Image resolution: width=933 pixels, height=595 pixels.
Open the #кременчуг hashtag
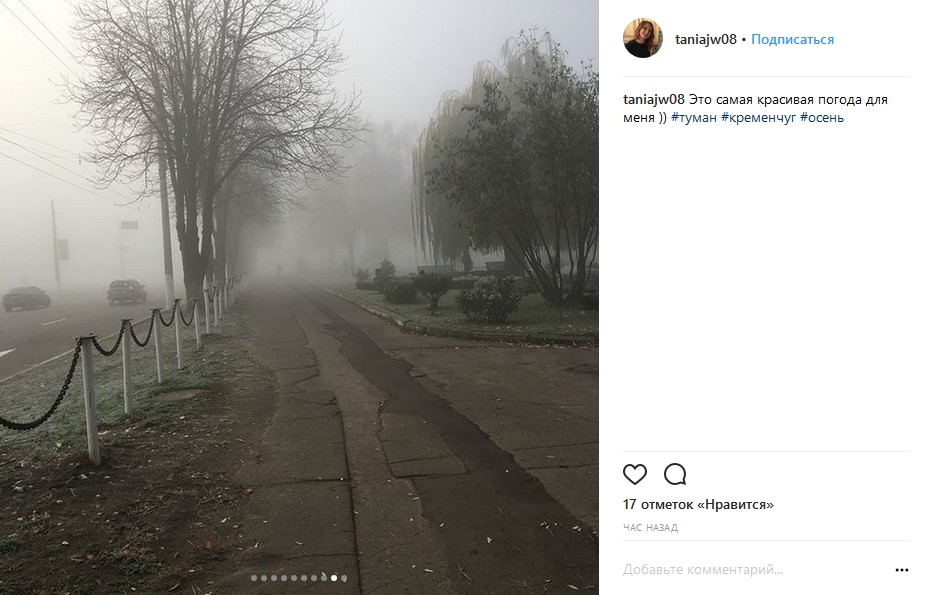pyautogui.click(x=758, y=117)
